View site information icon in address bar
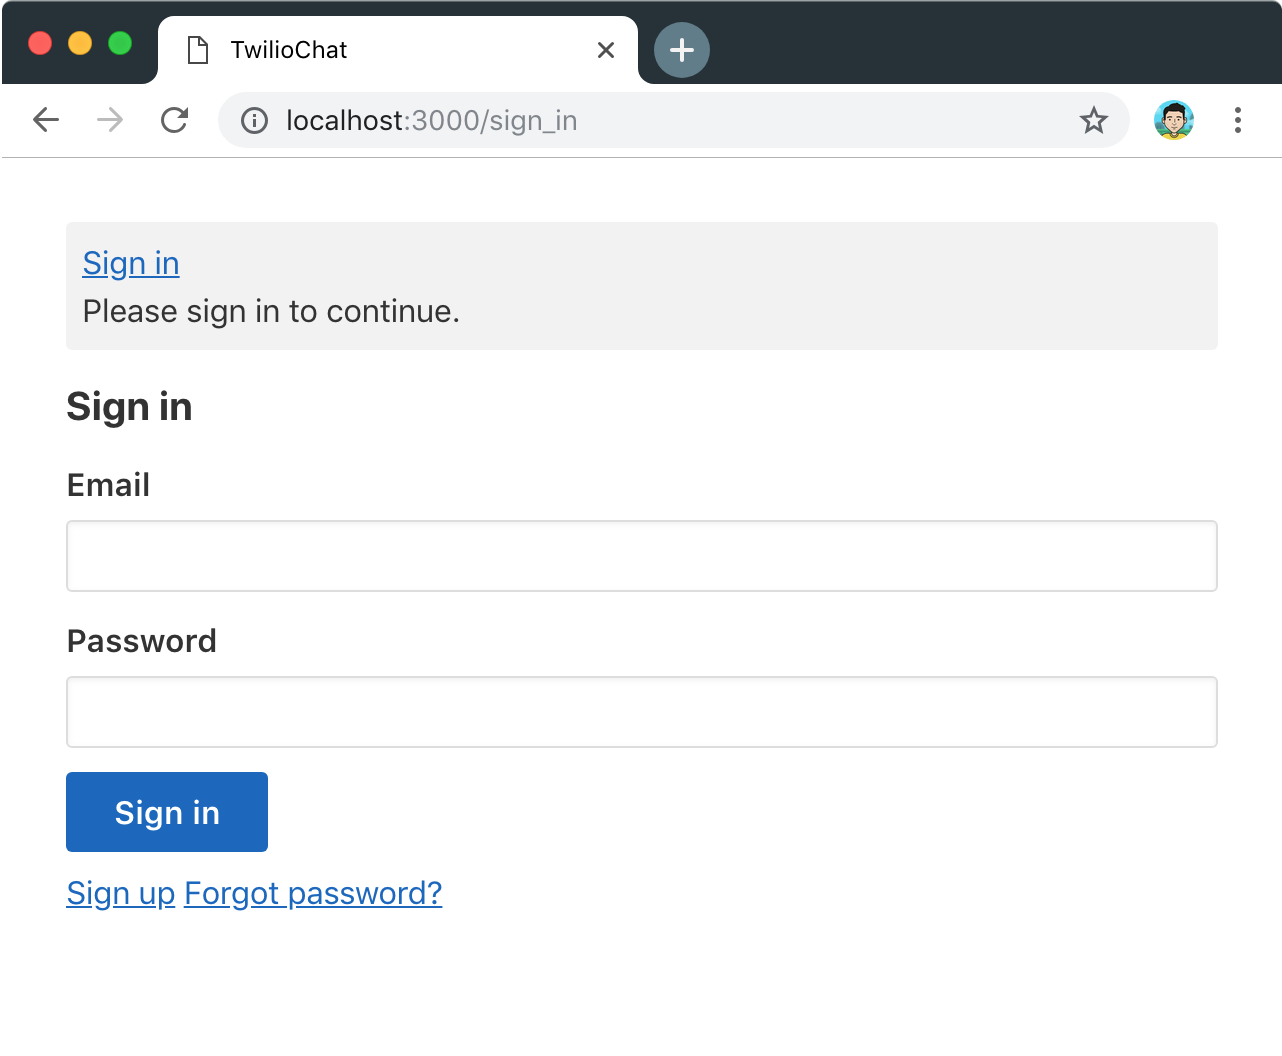The height and width of the screenshot is (1056, 1282). click(x=255, y=121)
